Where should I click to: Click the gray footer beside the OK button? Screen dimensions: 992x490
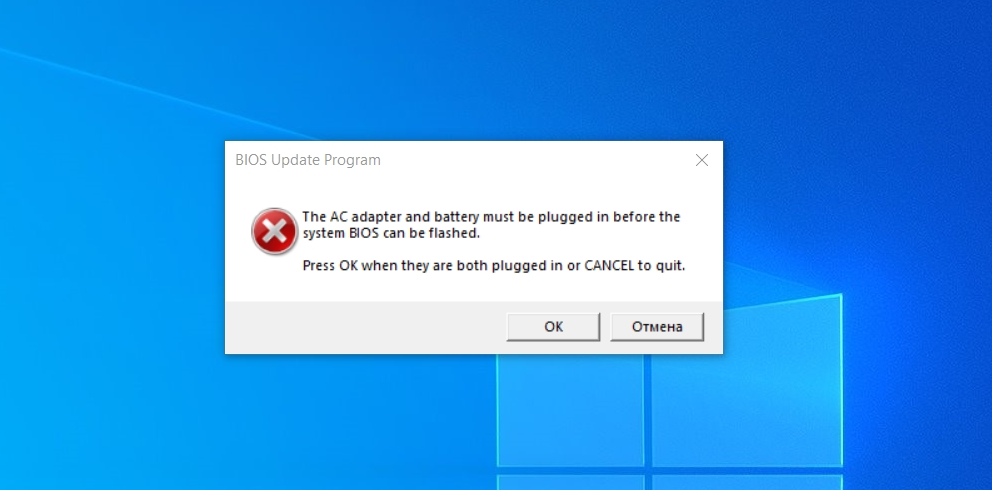coord(366,327)
